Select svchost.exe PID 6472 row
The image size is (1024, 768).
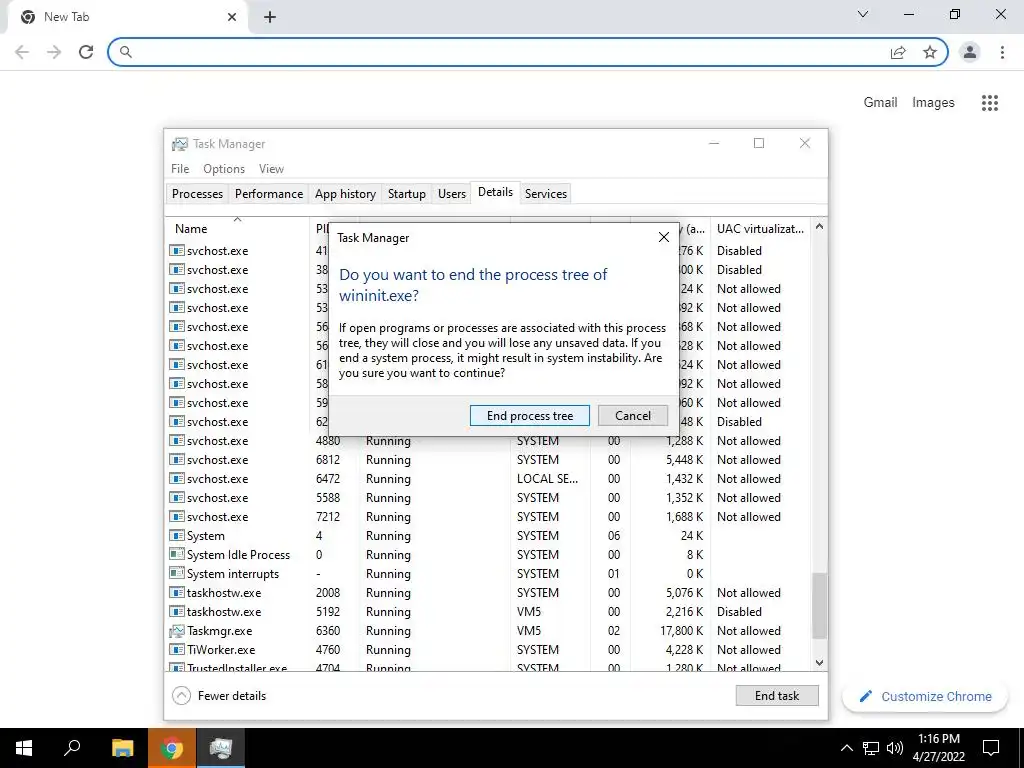coord(488,479)
